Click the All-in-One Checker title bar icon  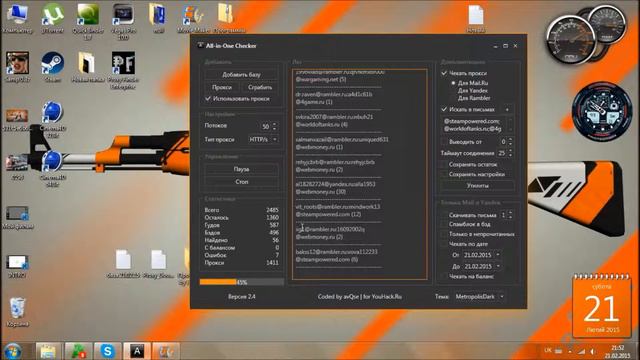(200, 45)
